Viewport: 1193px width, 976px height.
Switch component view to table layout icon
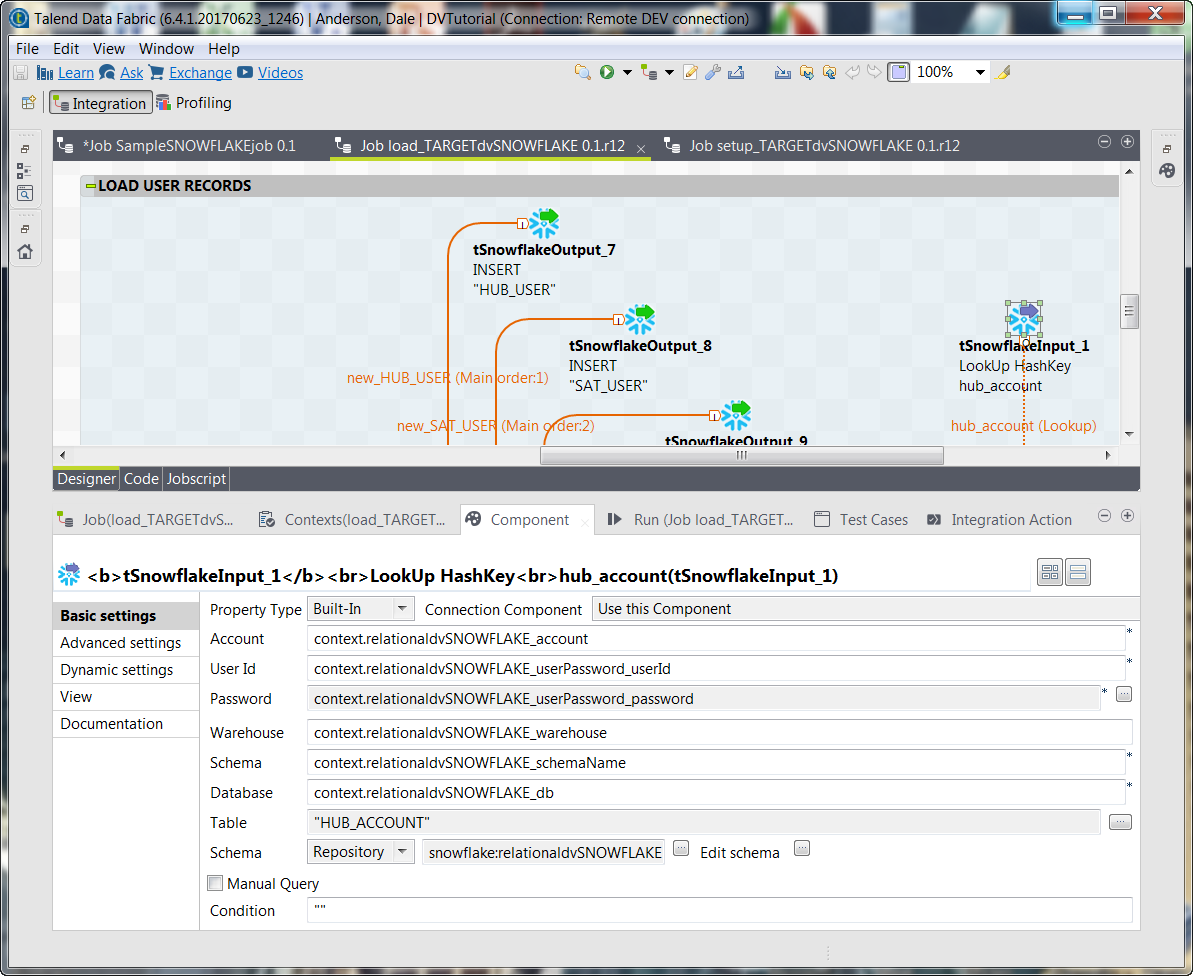coord(1050,572)
